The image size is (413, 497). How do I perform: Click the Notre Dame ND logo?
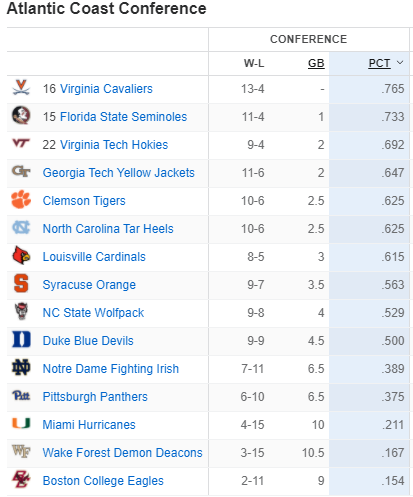coord(21,367)
